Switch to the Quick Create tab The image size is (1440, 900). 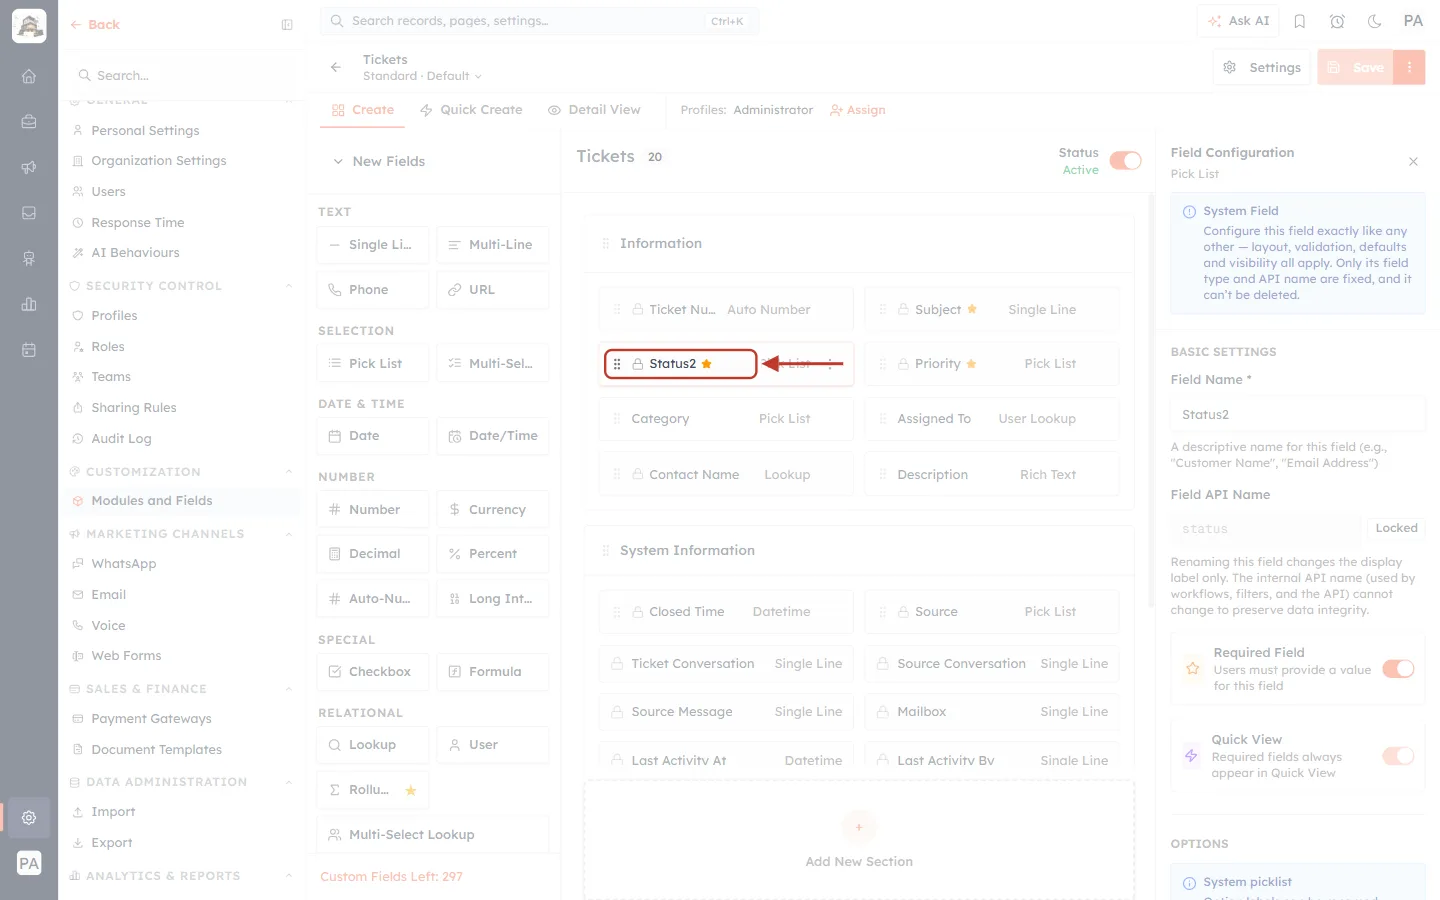(471, 110)
